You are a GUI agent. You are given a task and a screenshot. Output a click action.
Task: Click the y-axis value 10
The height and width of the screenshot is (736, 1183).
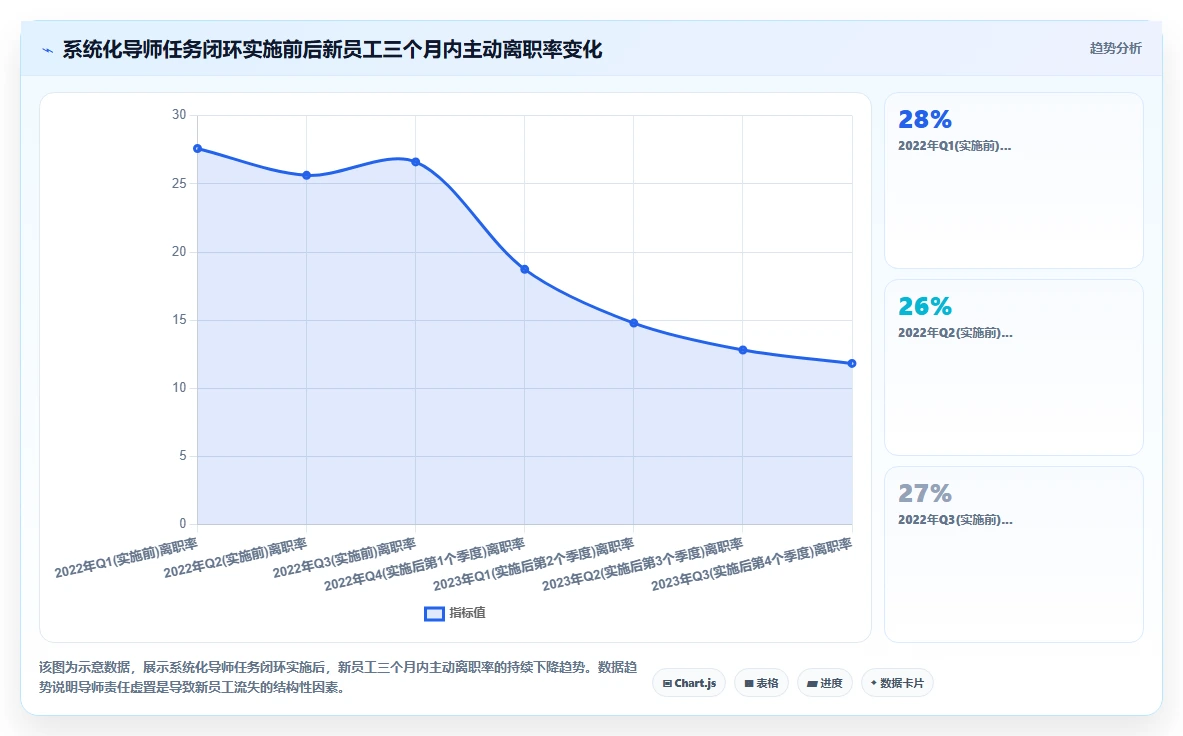pos(179,387)
